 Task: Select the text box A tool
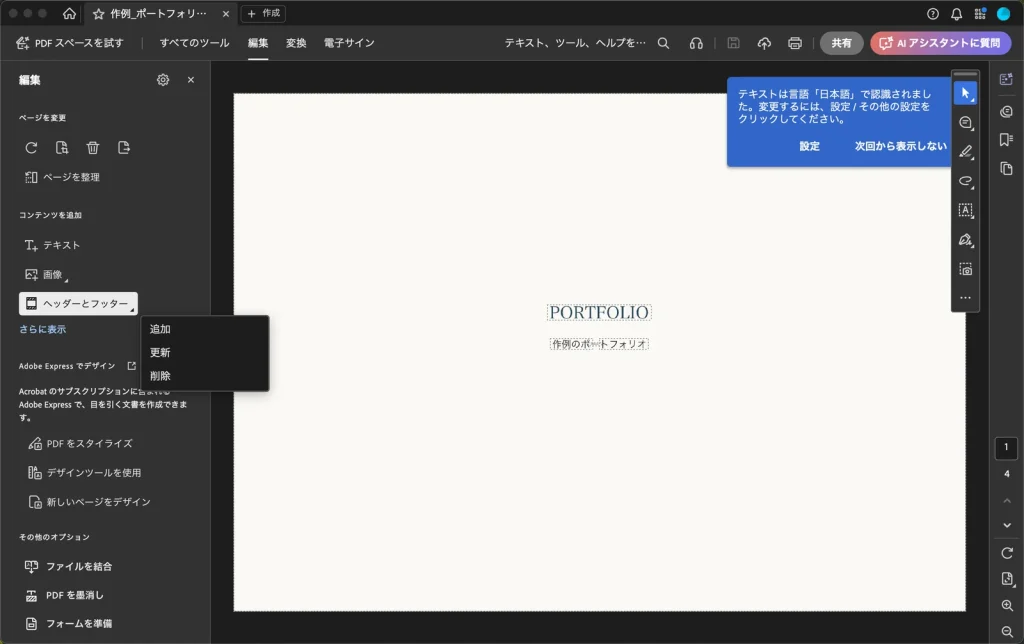click(x=965, y=210)
